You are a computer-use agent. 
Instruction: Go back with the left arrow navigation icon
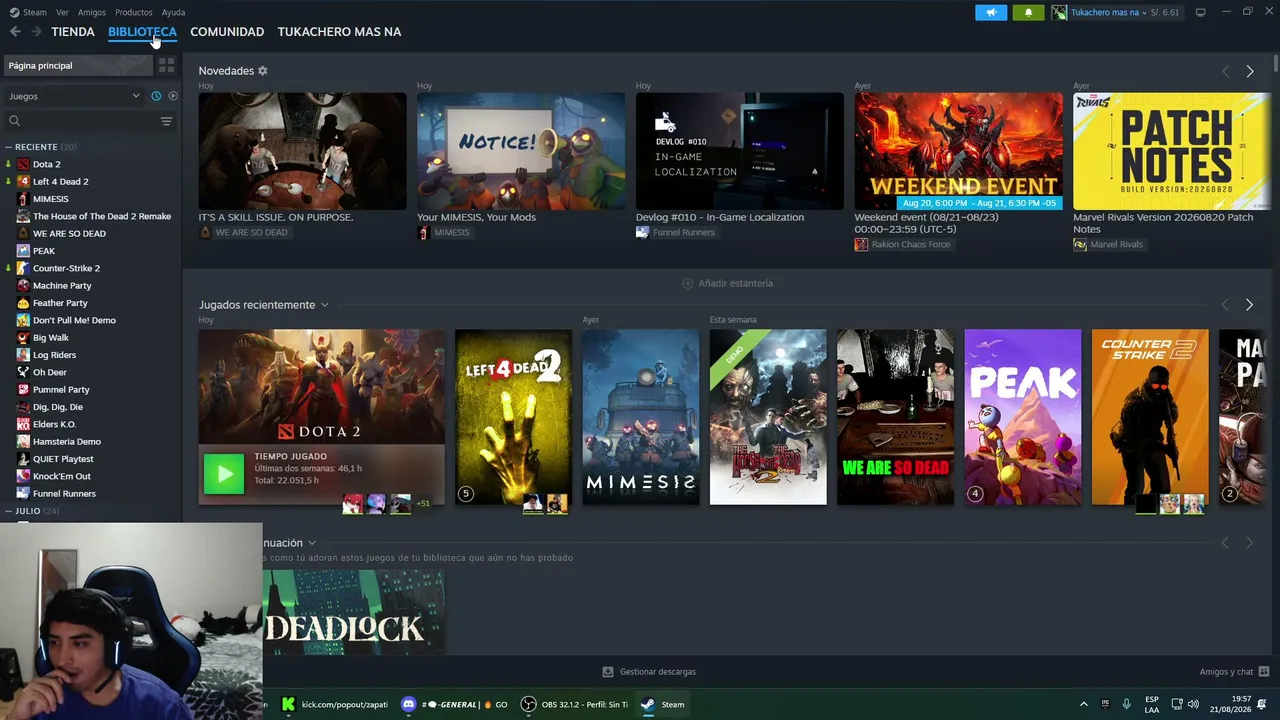click(x=15, y=32)
